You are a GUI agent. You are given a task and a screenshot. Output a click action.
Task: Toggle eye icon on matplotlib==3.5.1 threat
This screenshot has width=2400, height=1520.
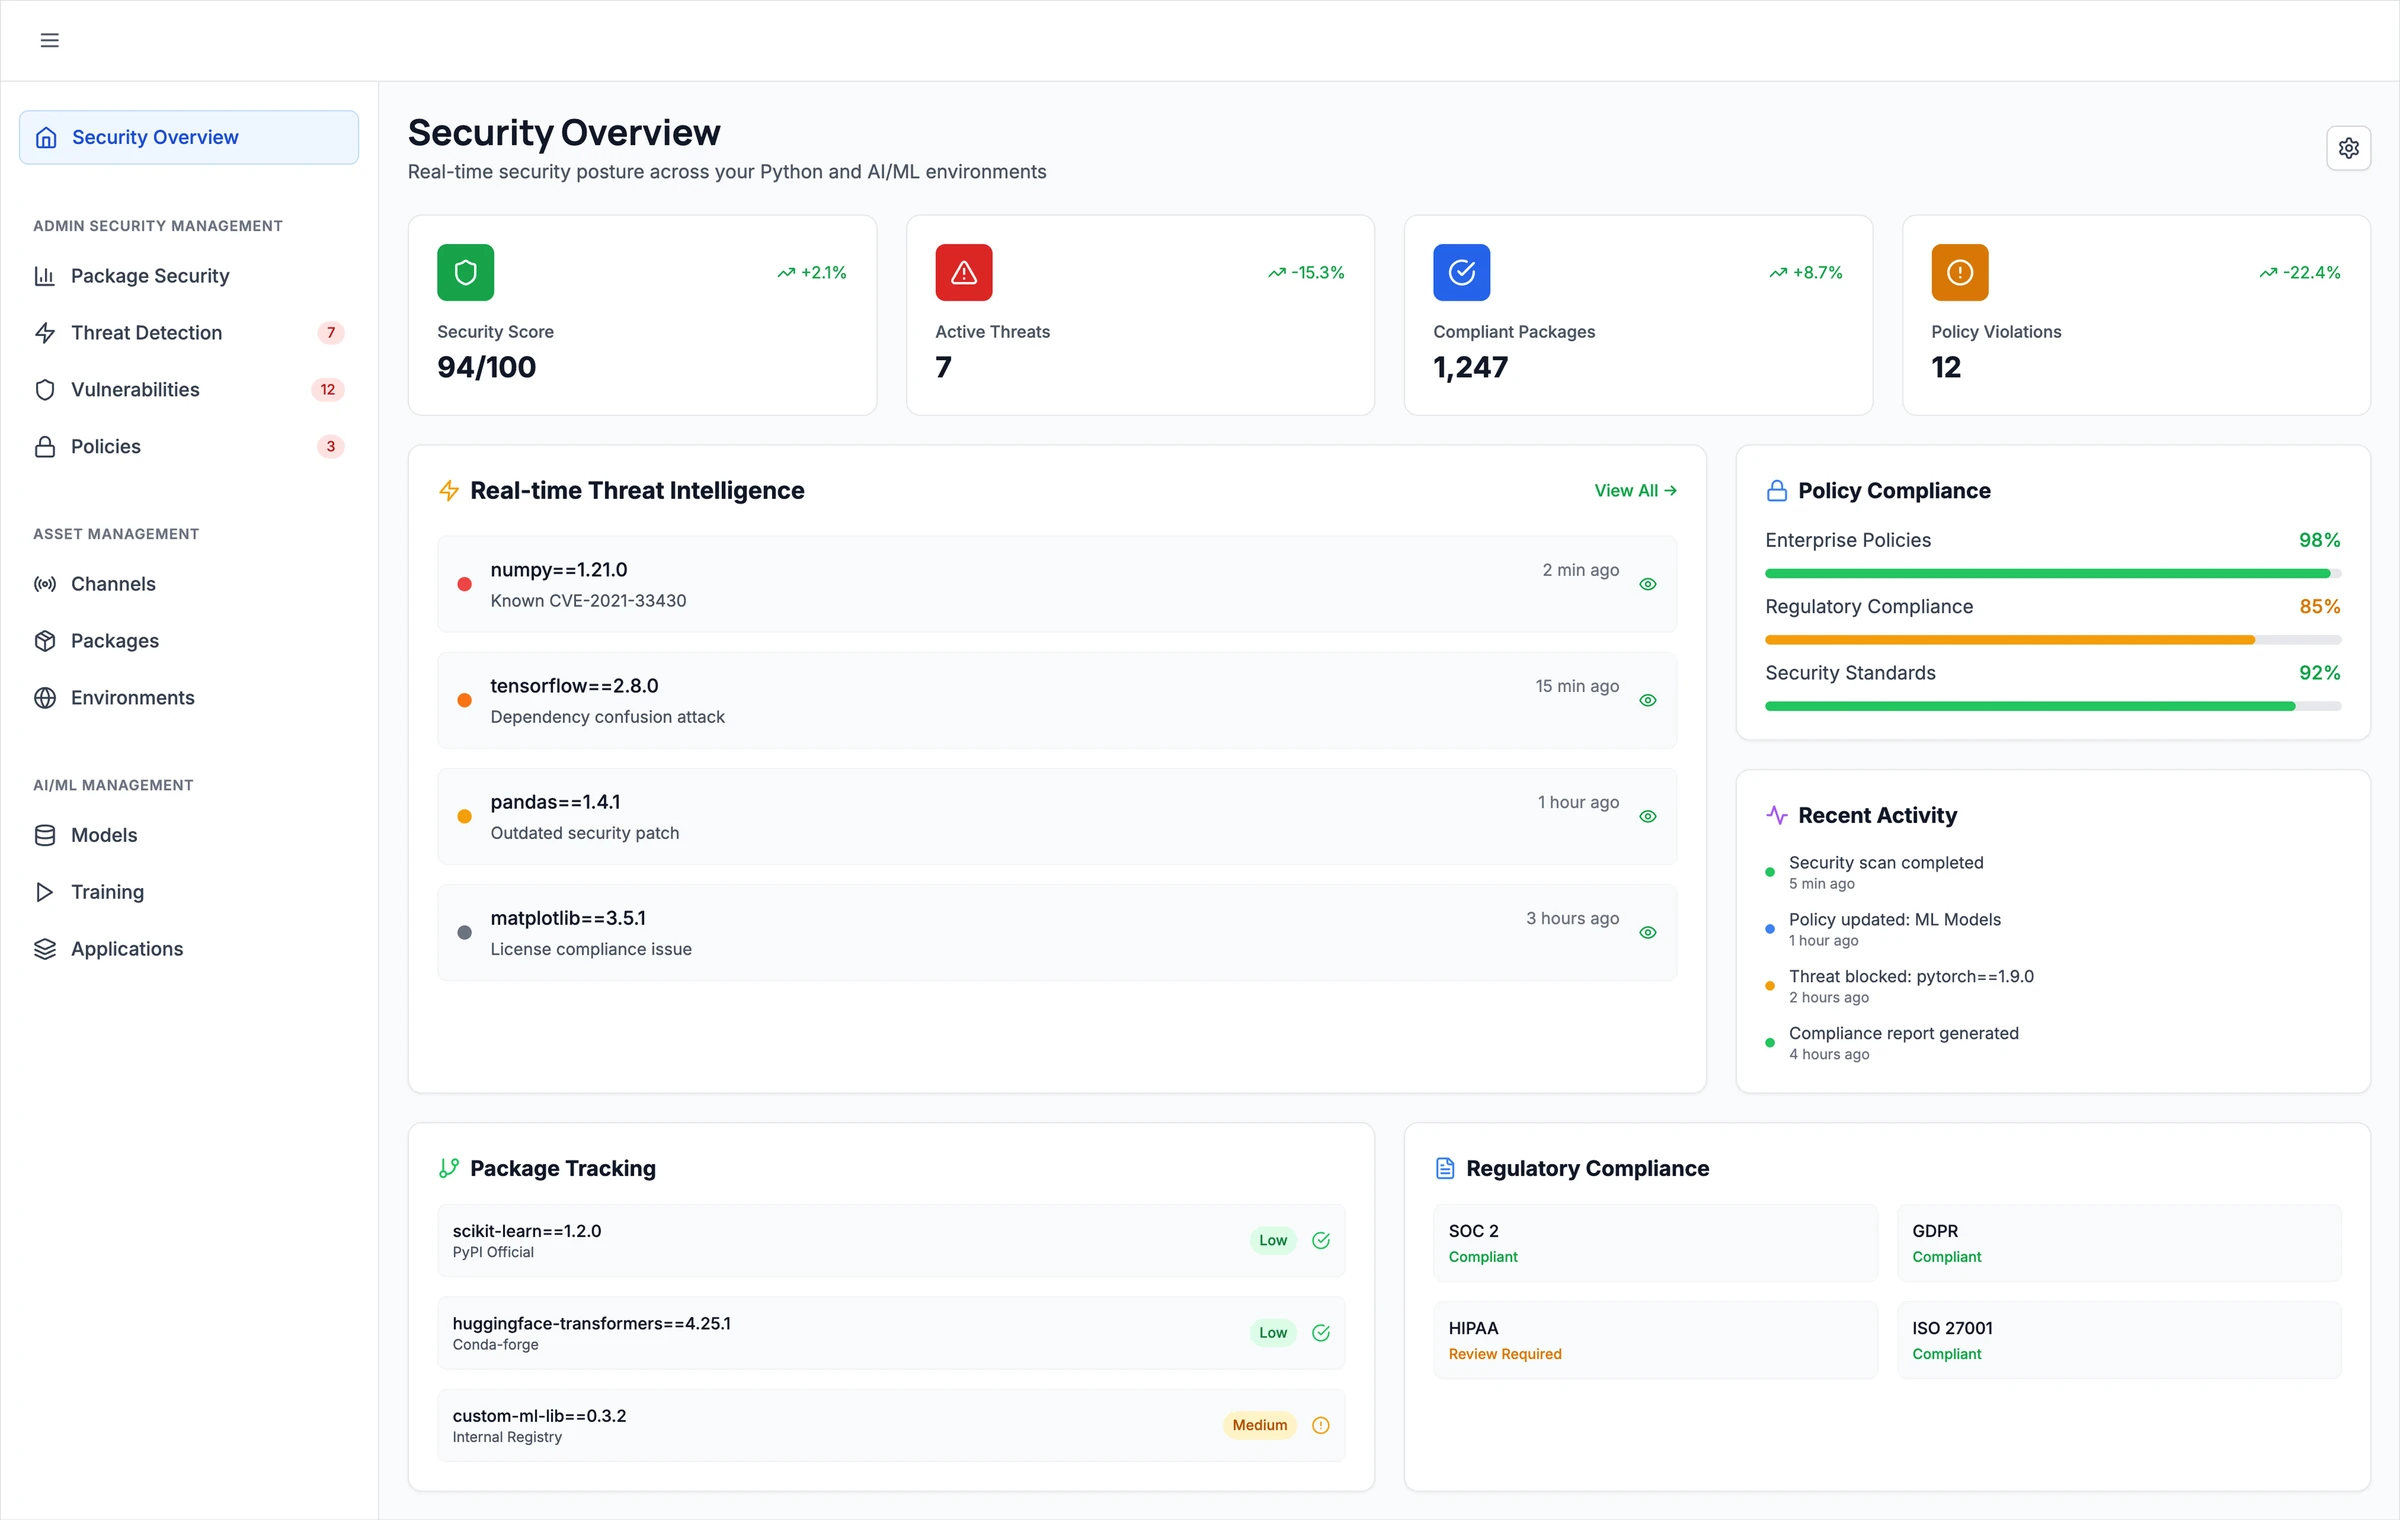(1648, 932)
